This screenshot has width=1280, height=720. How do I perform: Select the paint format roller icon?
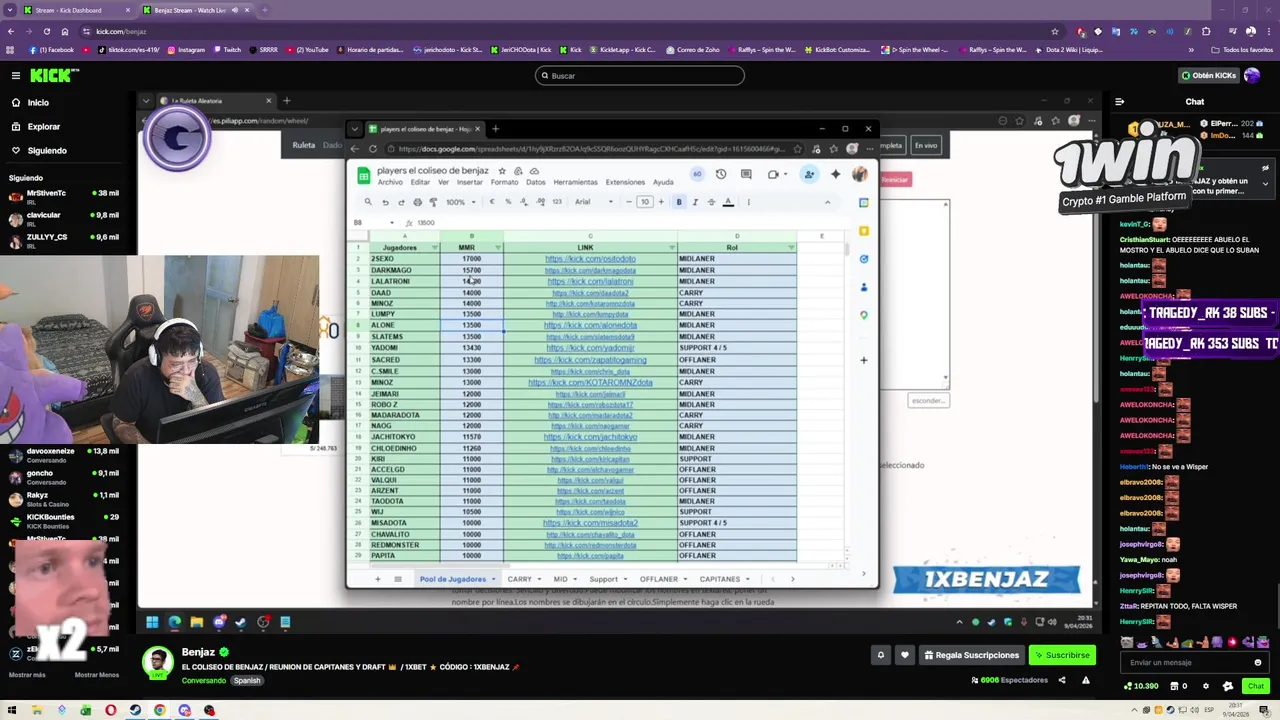[x=433, y=202]
